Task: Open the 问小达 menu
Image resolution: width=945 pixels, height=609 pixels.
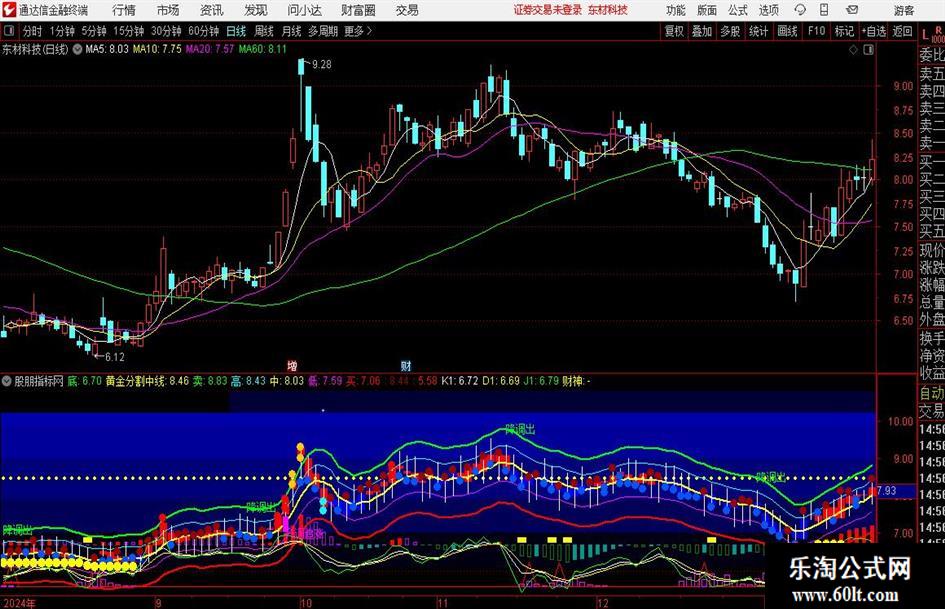Action: click(x=304, y=10)
